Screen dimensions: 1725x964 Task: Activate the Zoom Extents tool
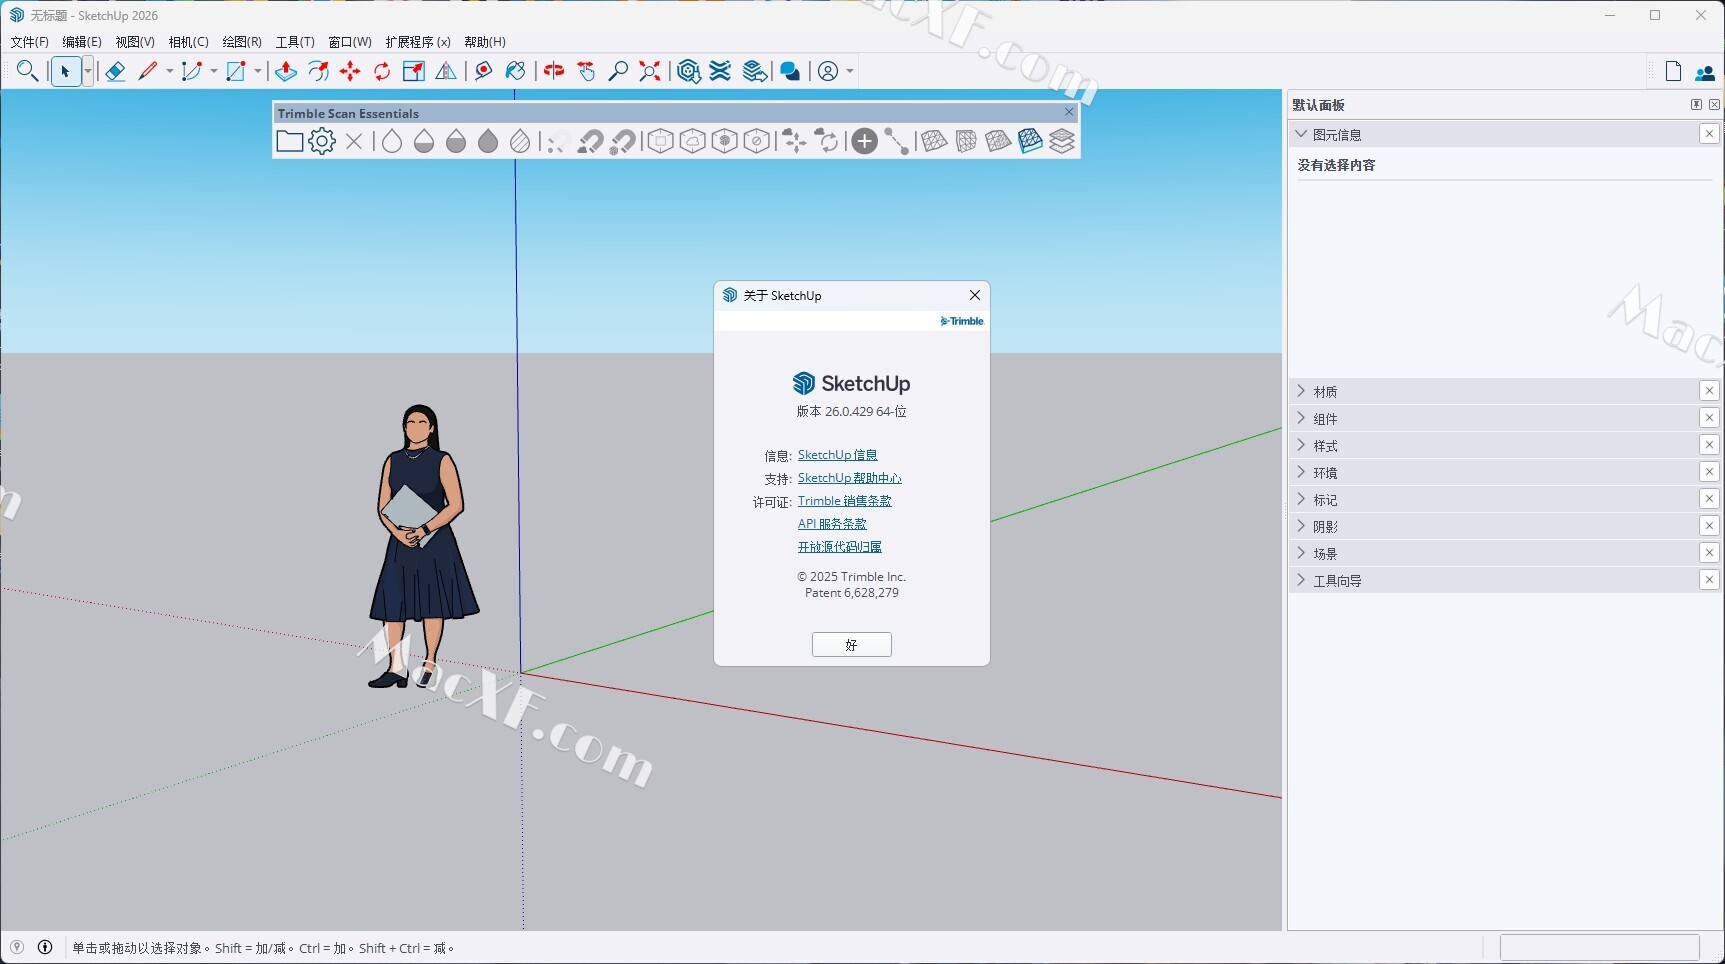[650, 71]
